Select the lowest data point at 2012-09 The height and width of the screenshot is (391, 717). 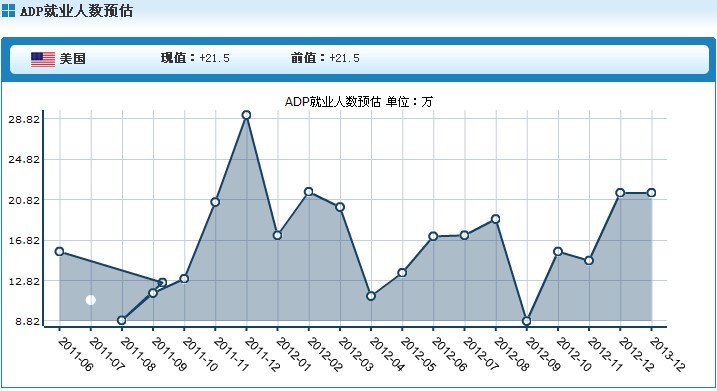[x=527, y=321]
